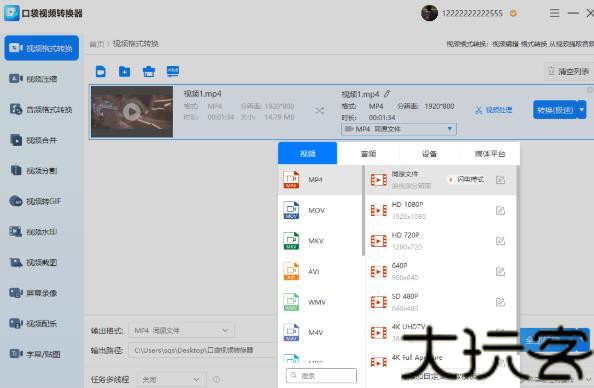This screenshot has width=594, height=388.
Task: Switch to the 音频 tab
Action: point(368,153)
